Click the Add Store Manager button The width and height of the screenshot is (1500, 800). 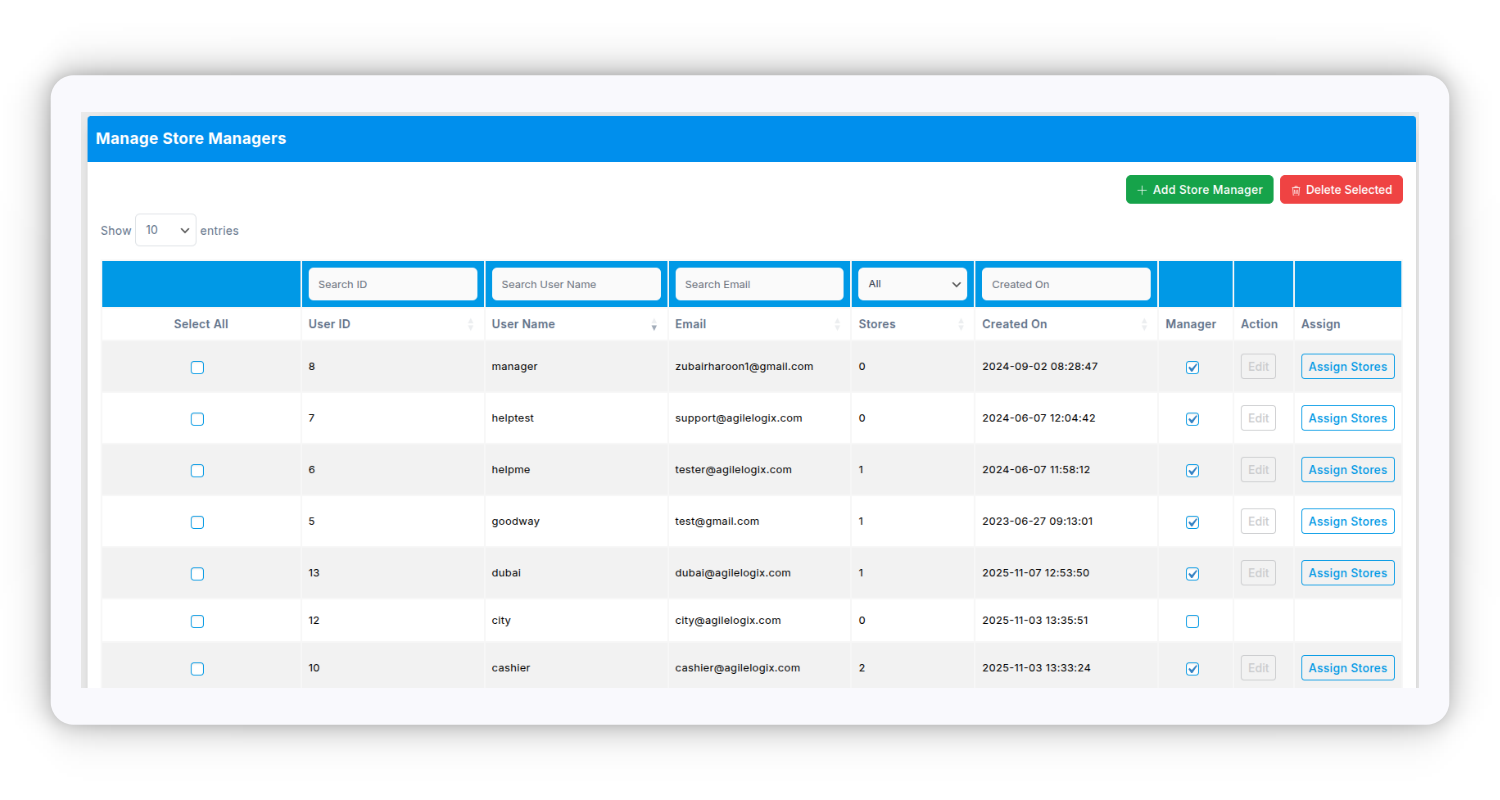pyautogui.click(x=1199, y=190)
